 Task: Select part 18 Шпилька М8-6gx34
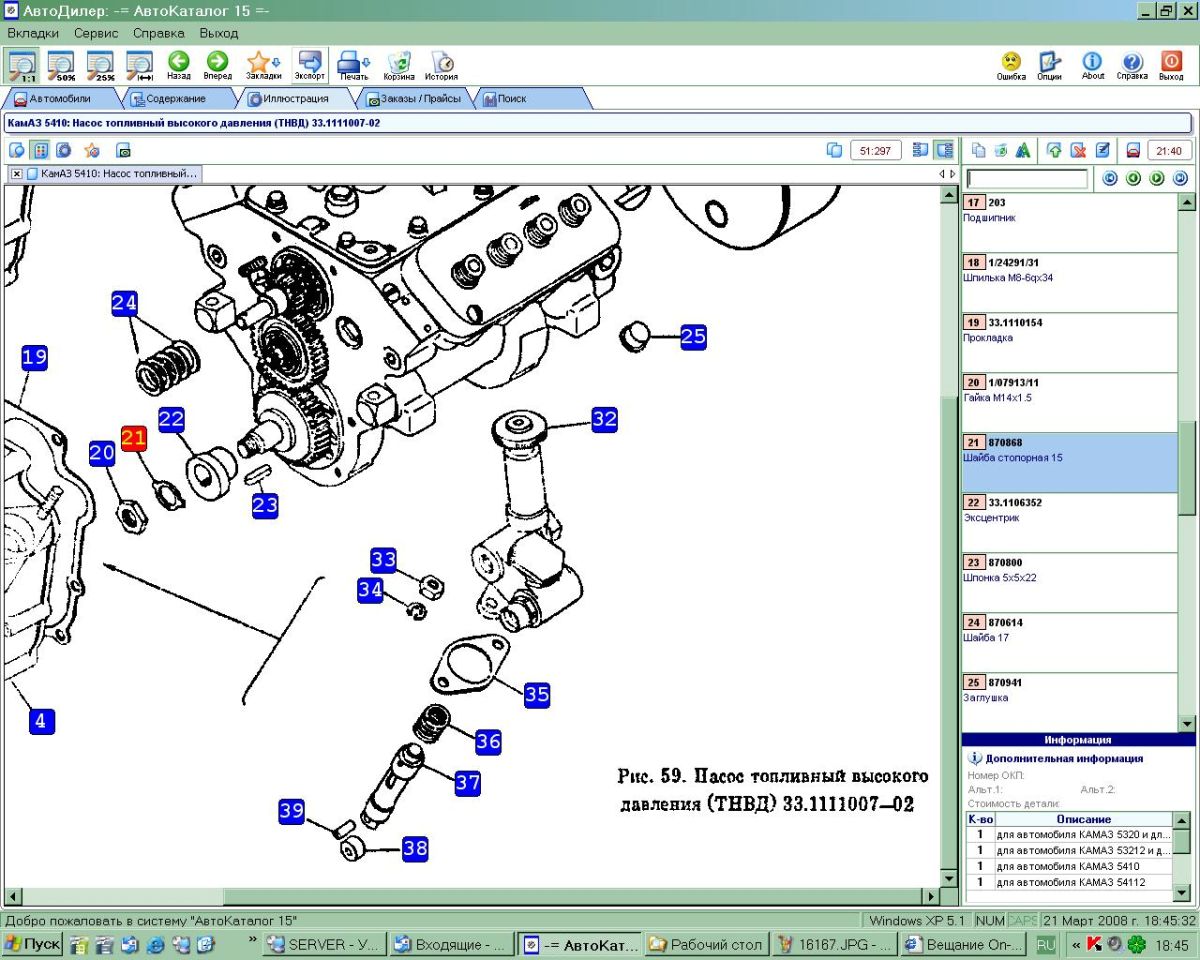click(1069, 282)
